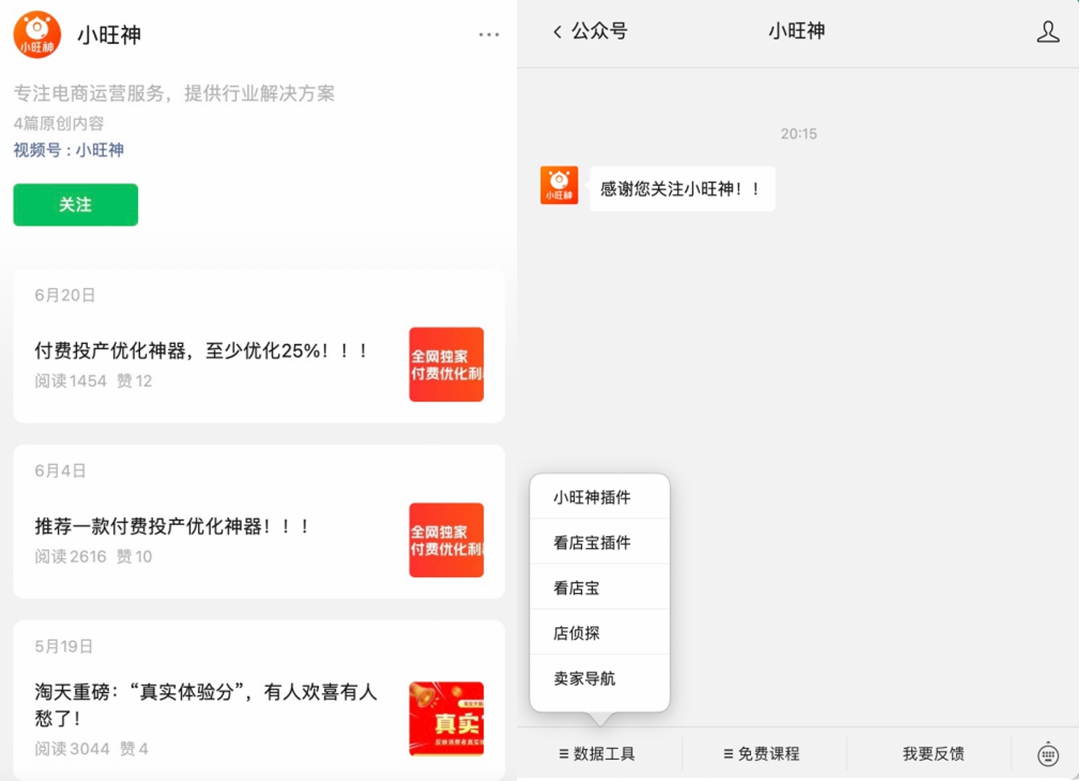Tap the 公众号 back label
The height and width of the screenshot is (781, 1080).
click(599, 31)
